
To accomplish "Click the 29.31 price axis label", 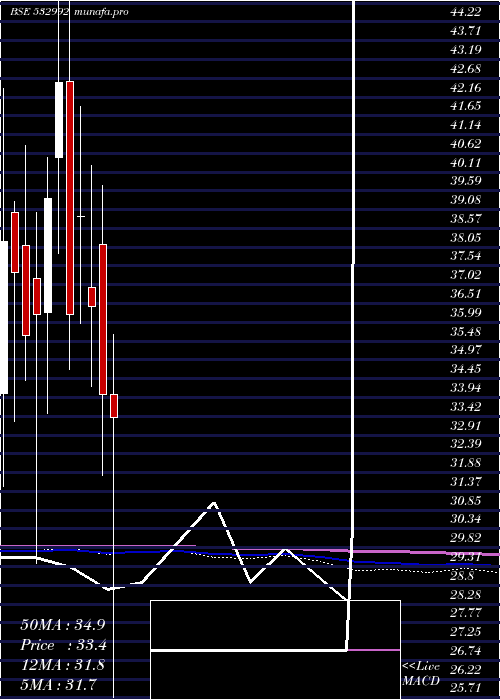I will coord(466,557).
